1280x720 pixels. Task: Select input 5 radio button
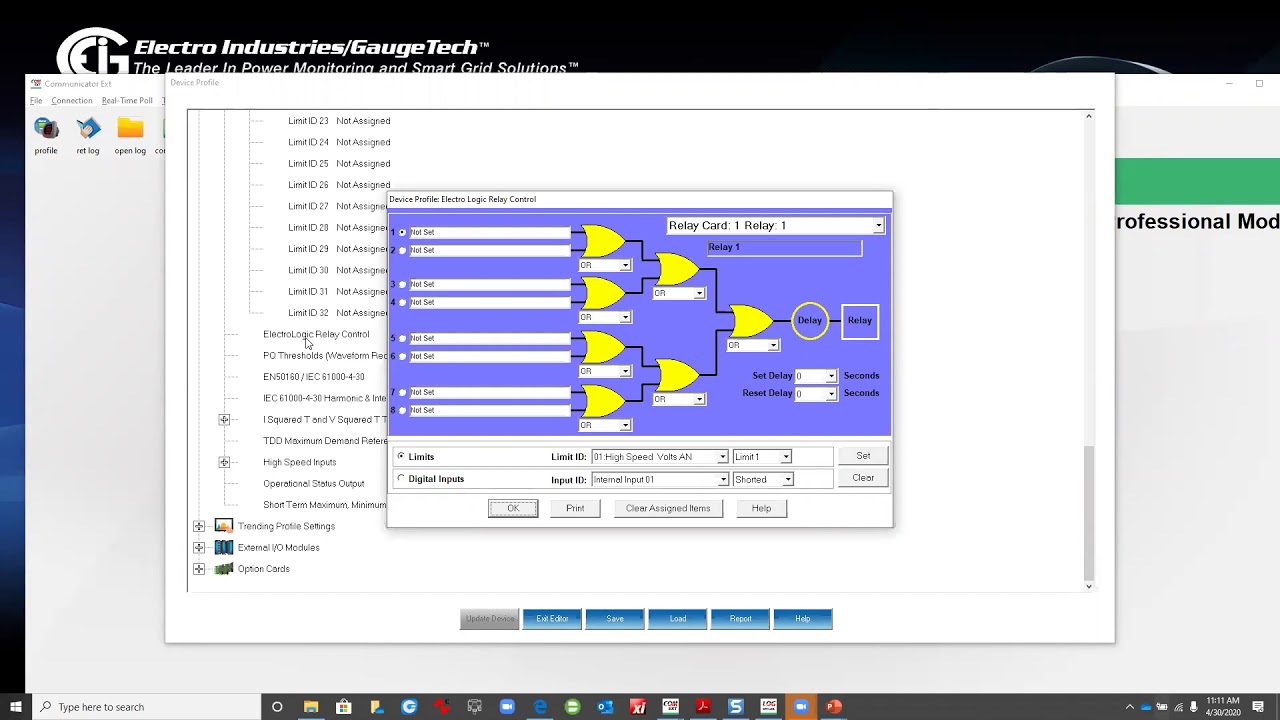coord(403,338)
